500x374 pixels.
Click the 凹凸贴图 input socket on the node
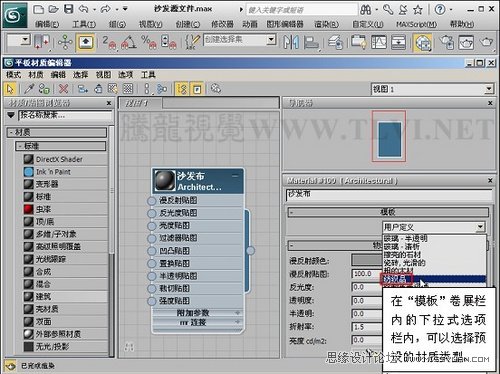coord(152,251)
